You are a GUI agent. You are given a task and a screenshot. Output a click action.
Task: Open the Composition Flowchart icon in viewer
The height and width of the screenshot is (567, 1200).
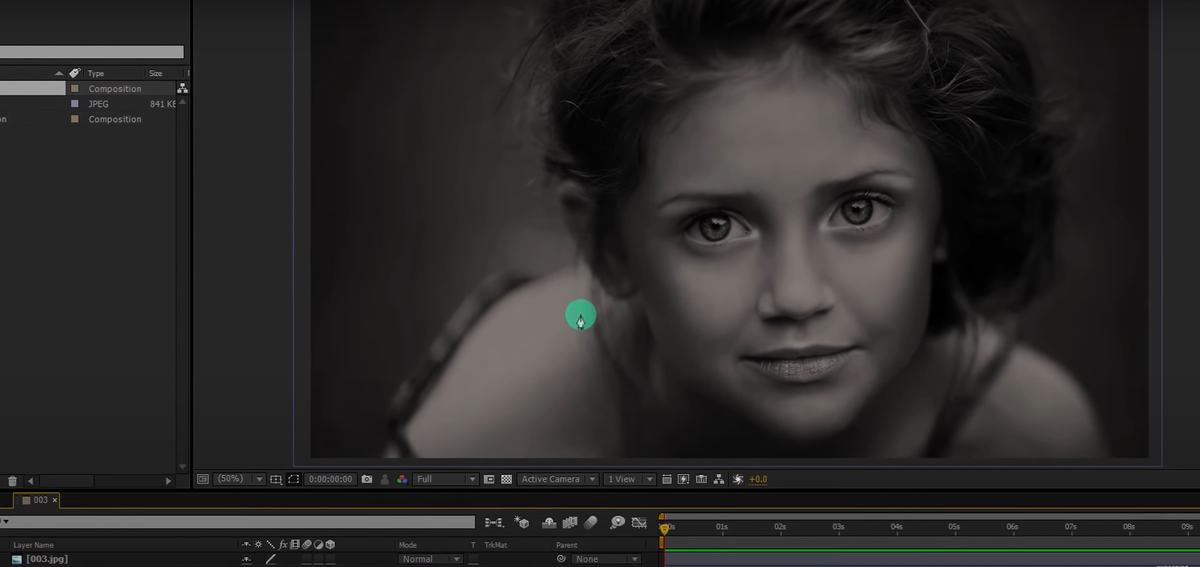tap(719, 479)
